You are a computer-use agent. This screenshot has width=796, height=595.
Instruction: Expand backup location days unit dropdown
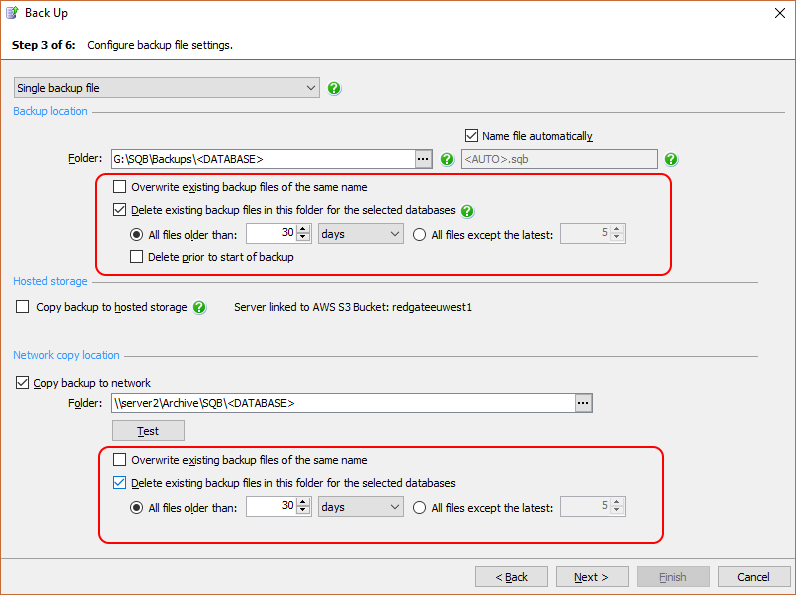click(x=360, y=234)
